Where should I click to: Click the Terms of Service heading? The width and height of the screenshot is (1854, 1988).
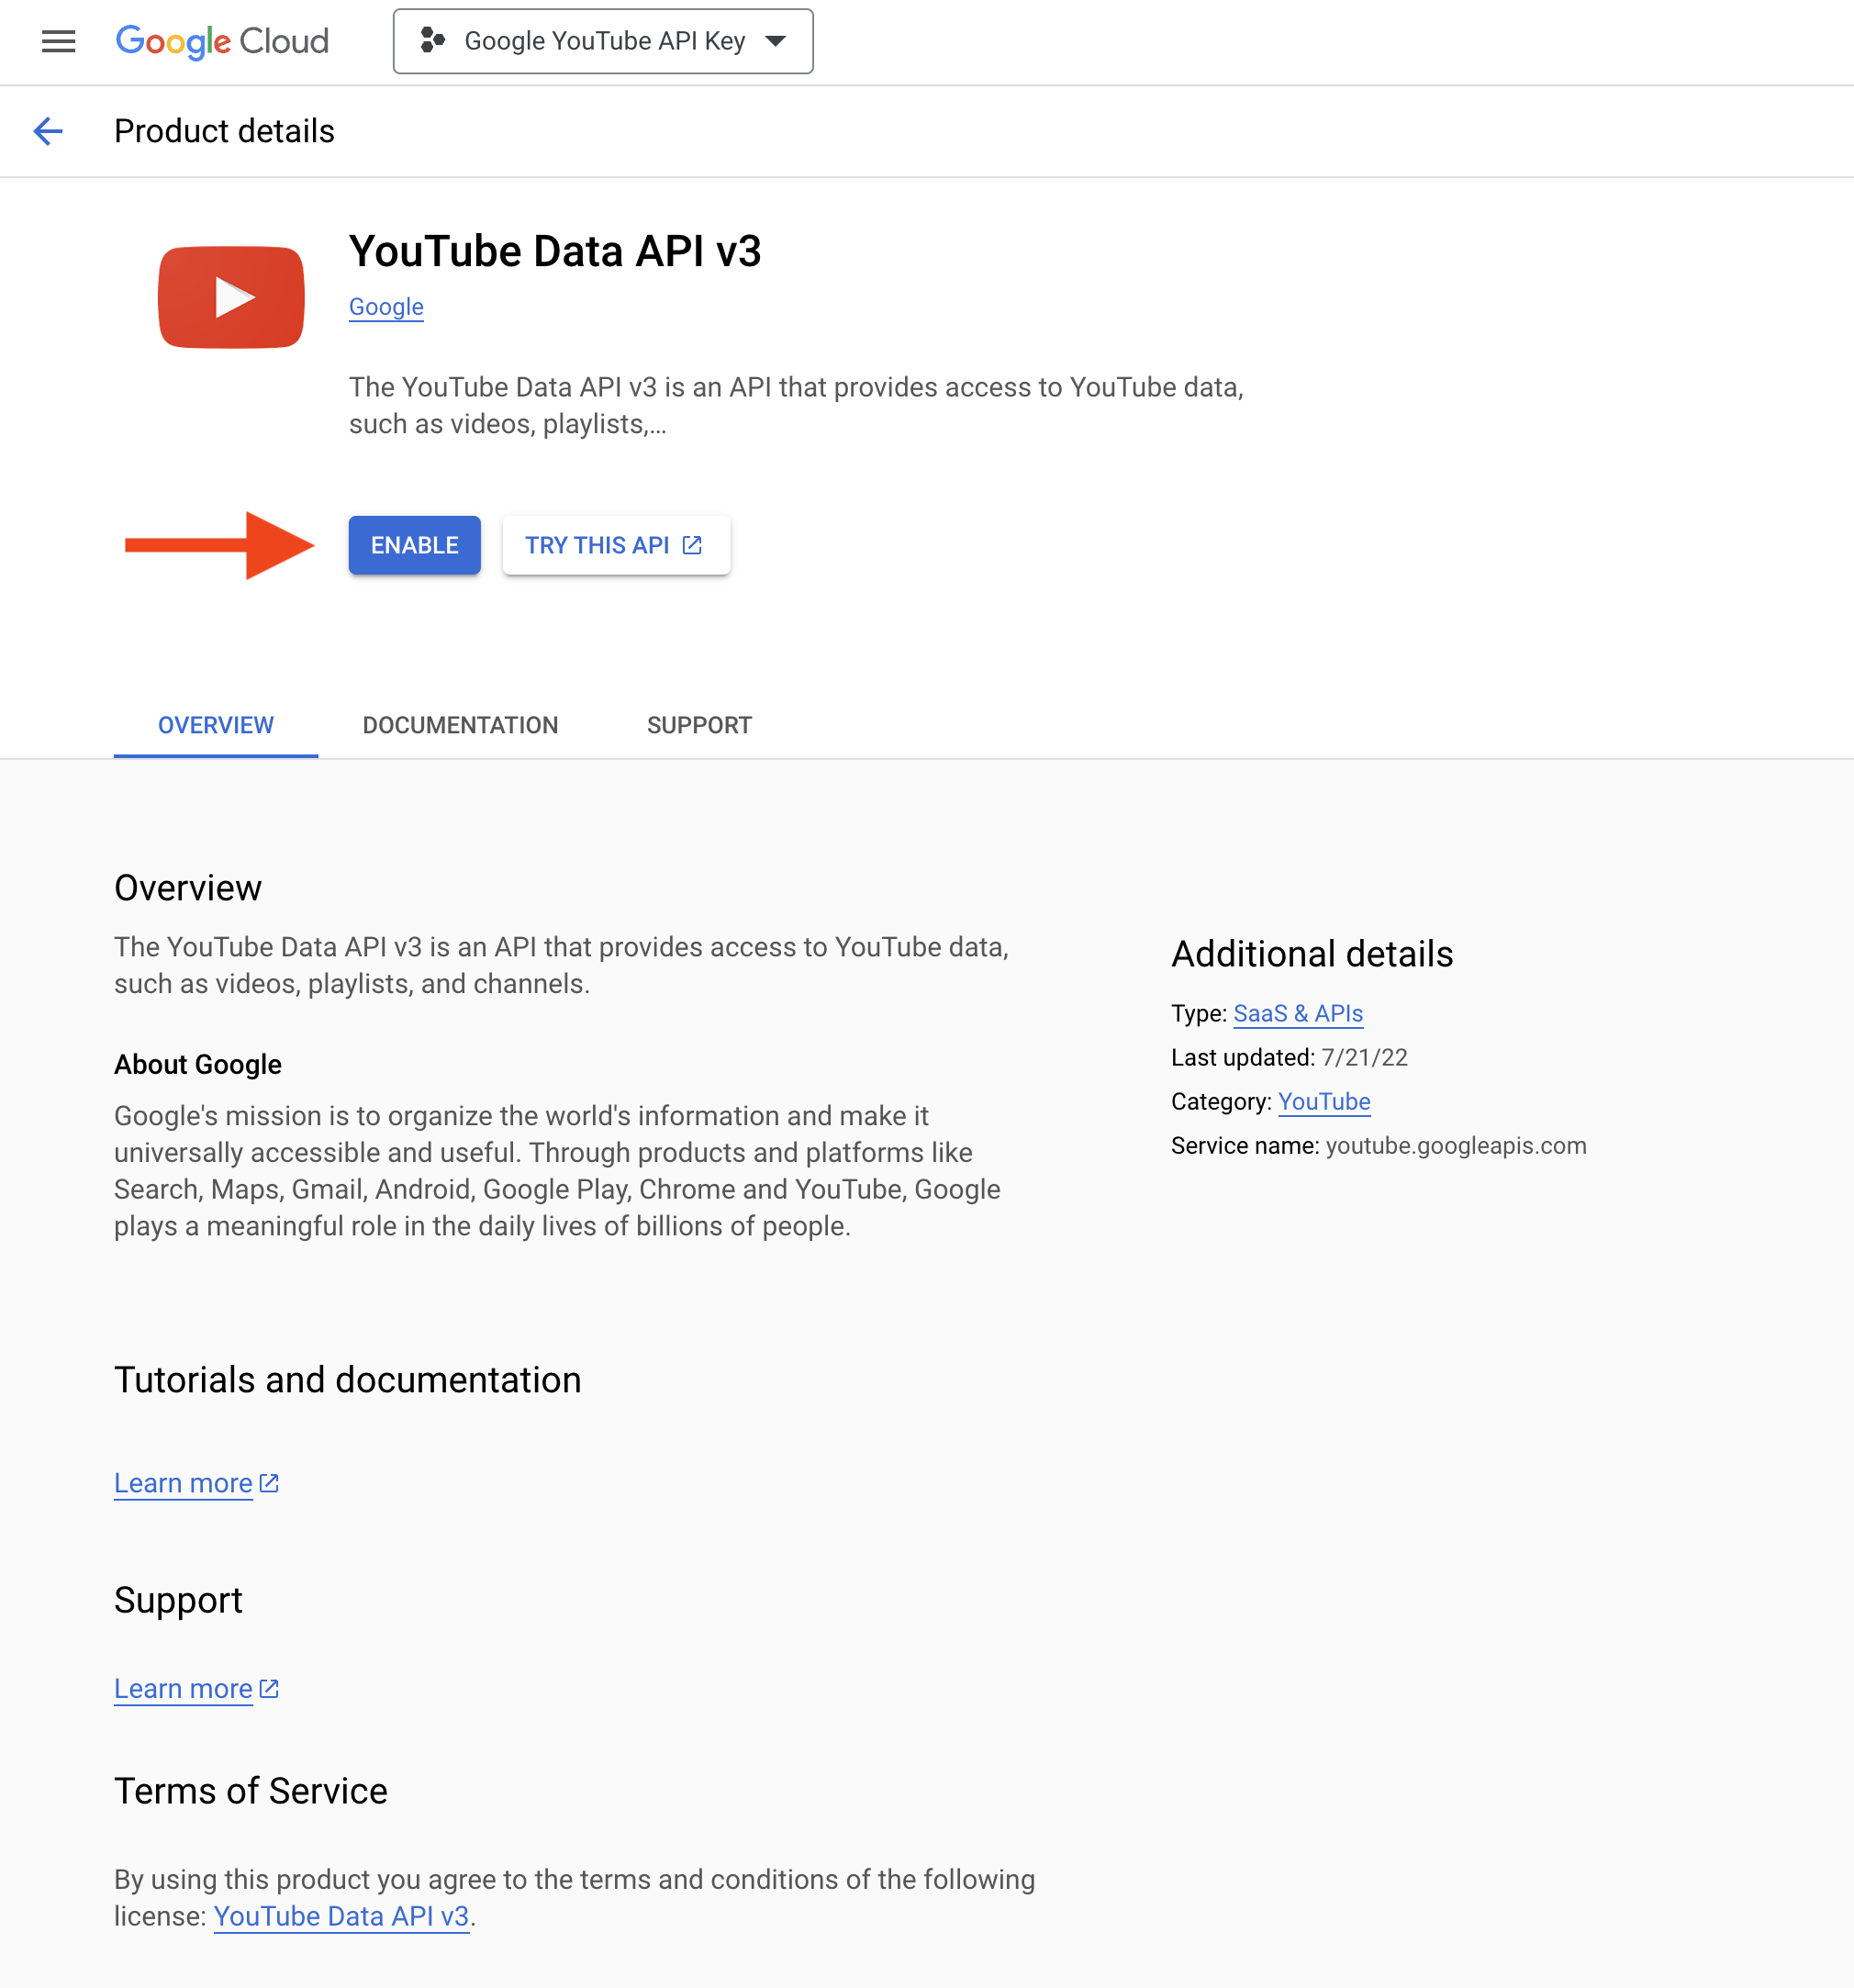coord(251,1791)
